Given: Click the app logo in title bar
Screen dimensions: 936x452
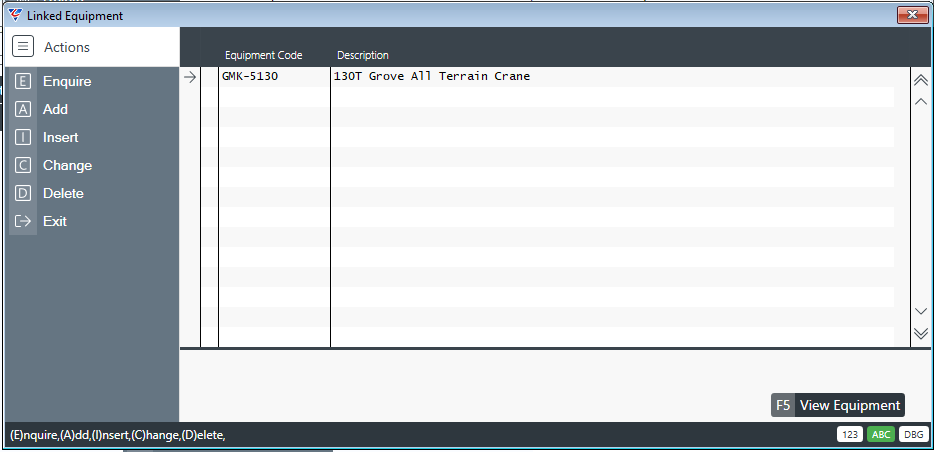Looking at the screenshot, I should point(14,15).
